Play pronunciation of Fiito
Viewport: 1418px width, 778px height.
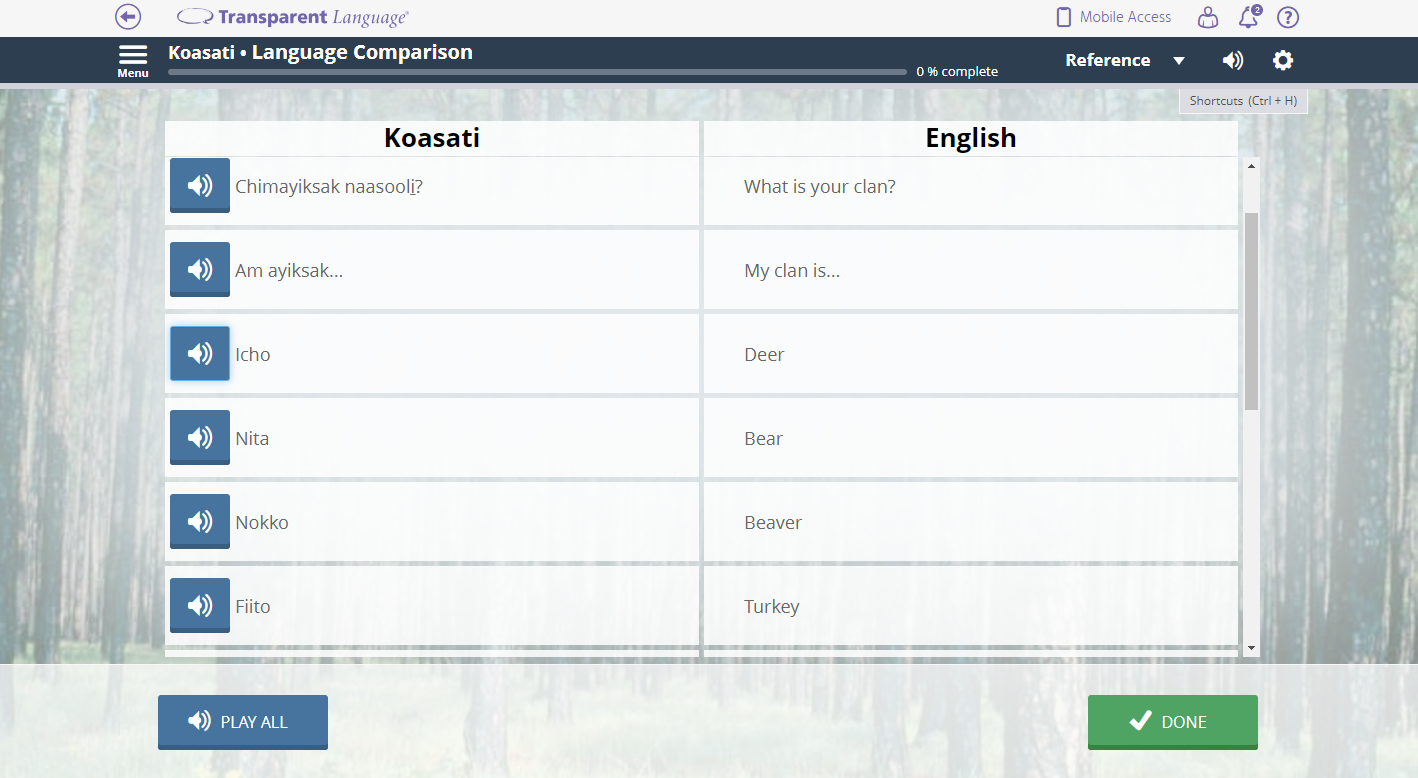pos(200,606)
